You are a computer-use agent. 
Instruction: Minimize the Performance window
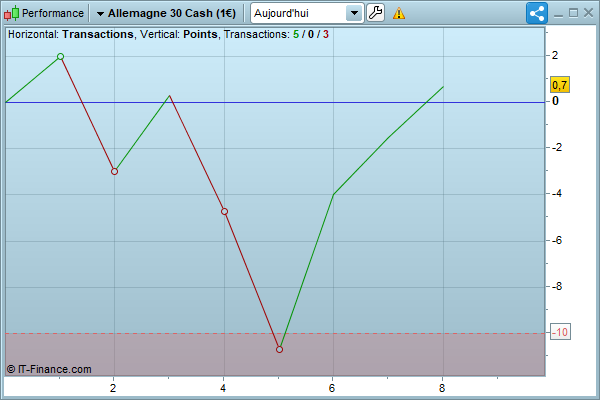(558, 14)
